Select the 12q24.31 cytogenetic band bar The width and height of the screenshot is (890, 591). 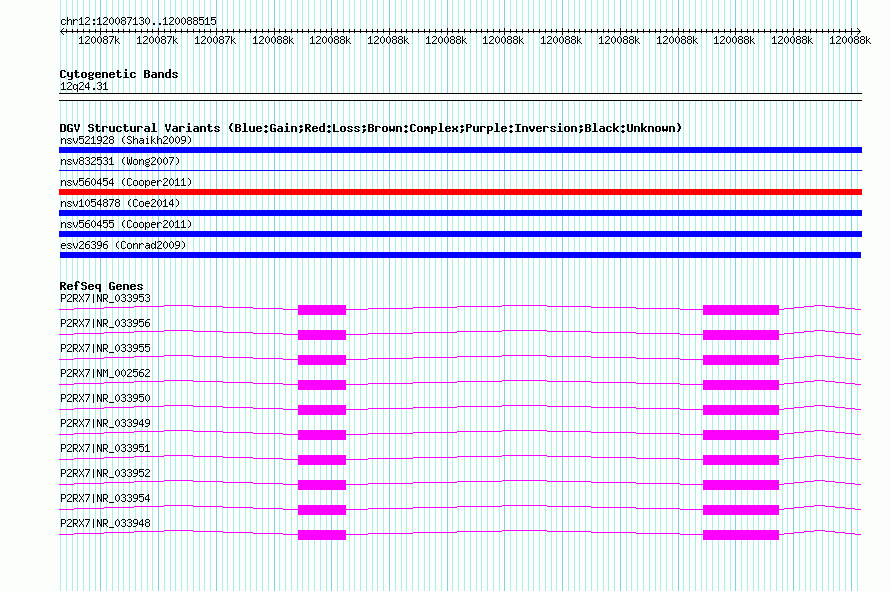[460, 97]
